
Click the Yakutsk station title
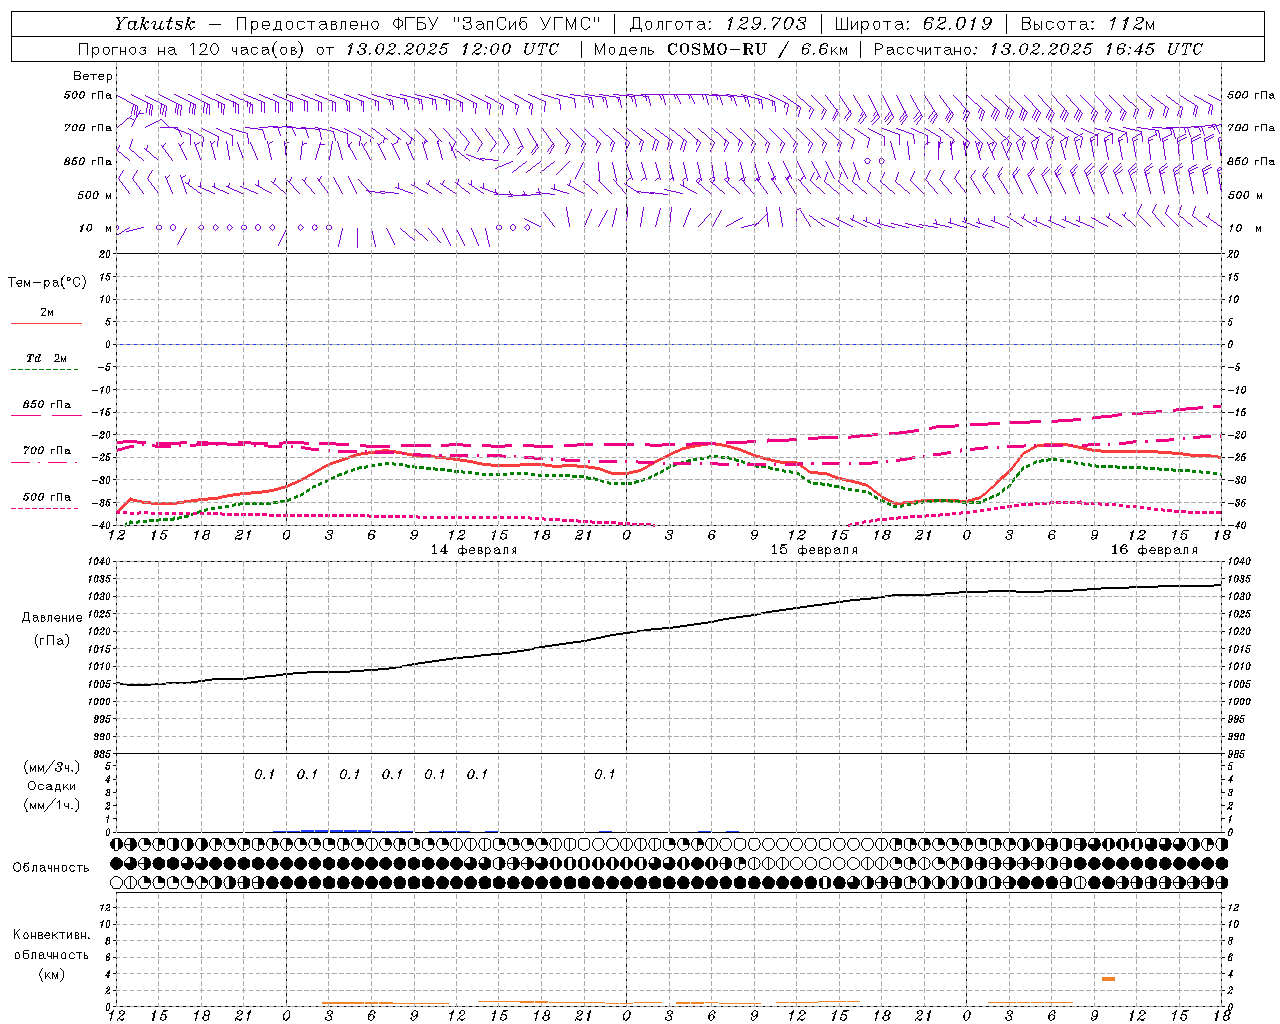[154, 23]
